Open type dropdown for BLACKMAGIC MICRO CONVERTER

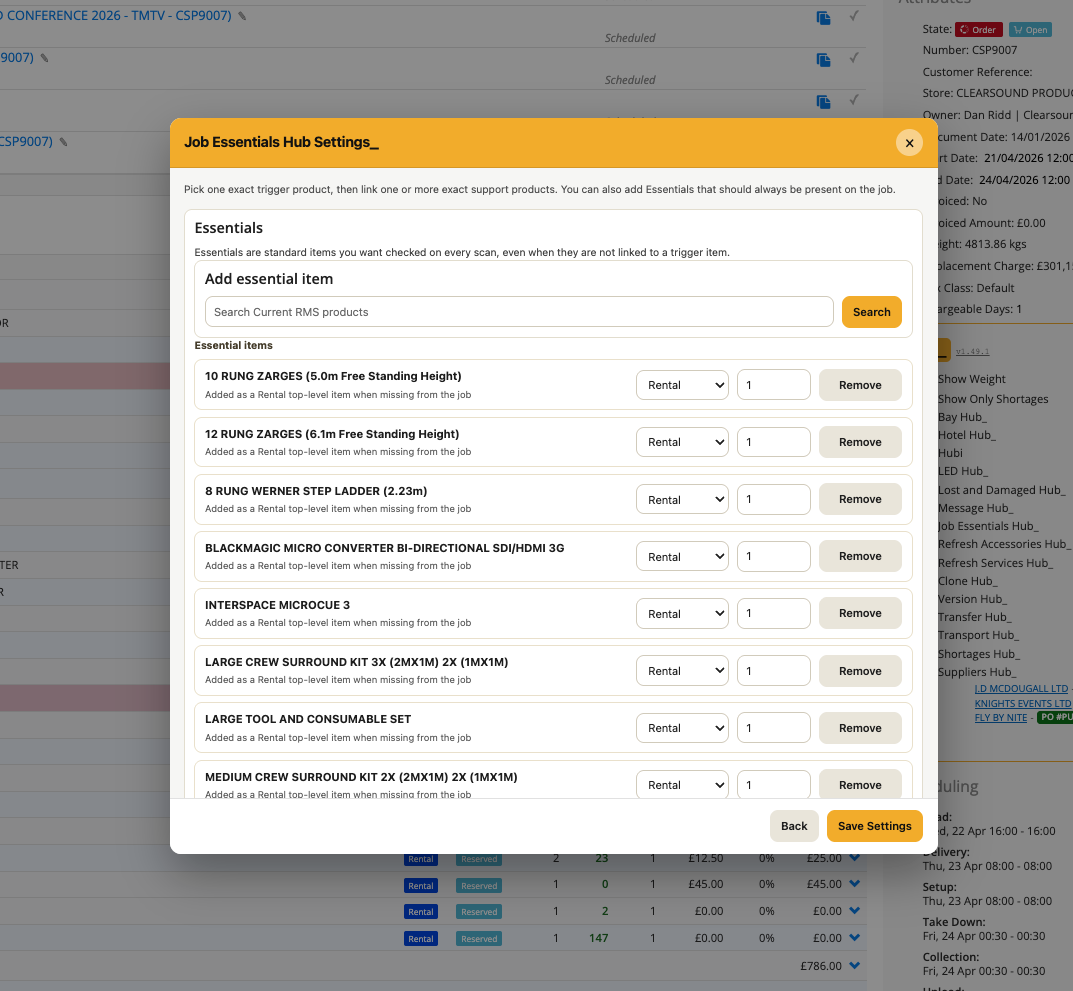[682, 556]
